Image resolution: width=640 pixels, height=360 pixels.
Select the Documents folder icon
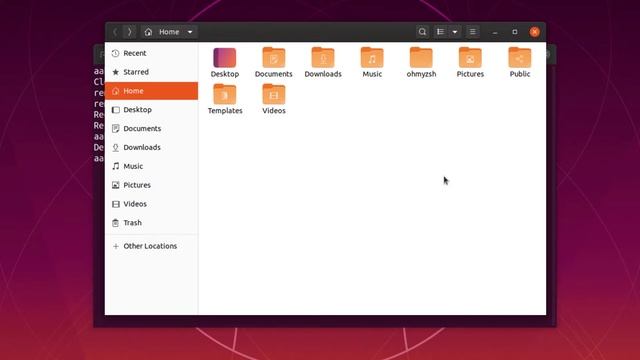click(x=274, y=58)
